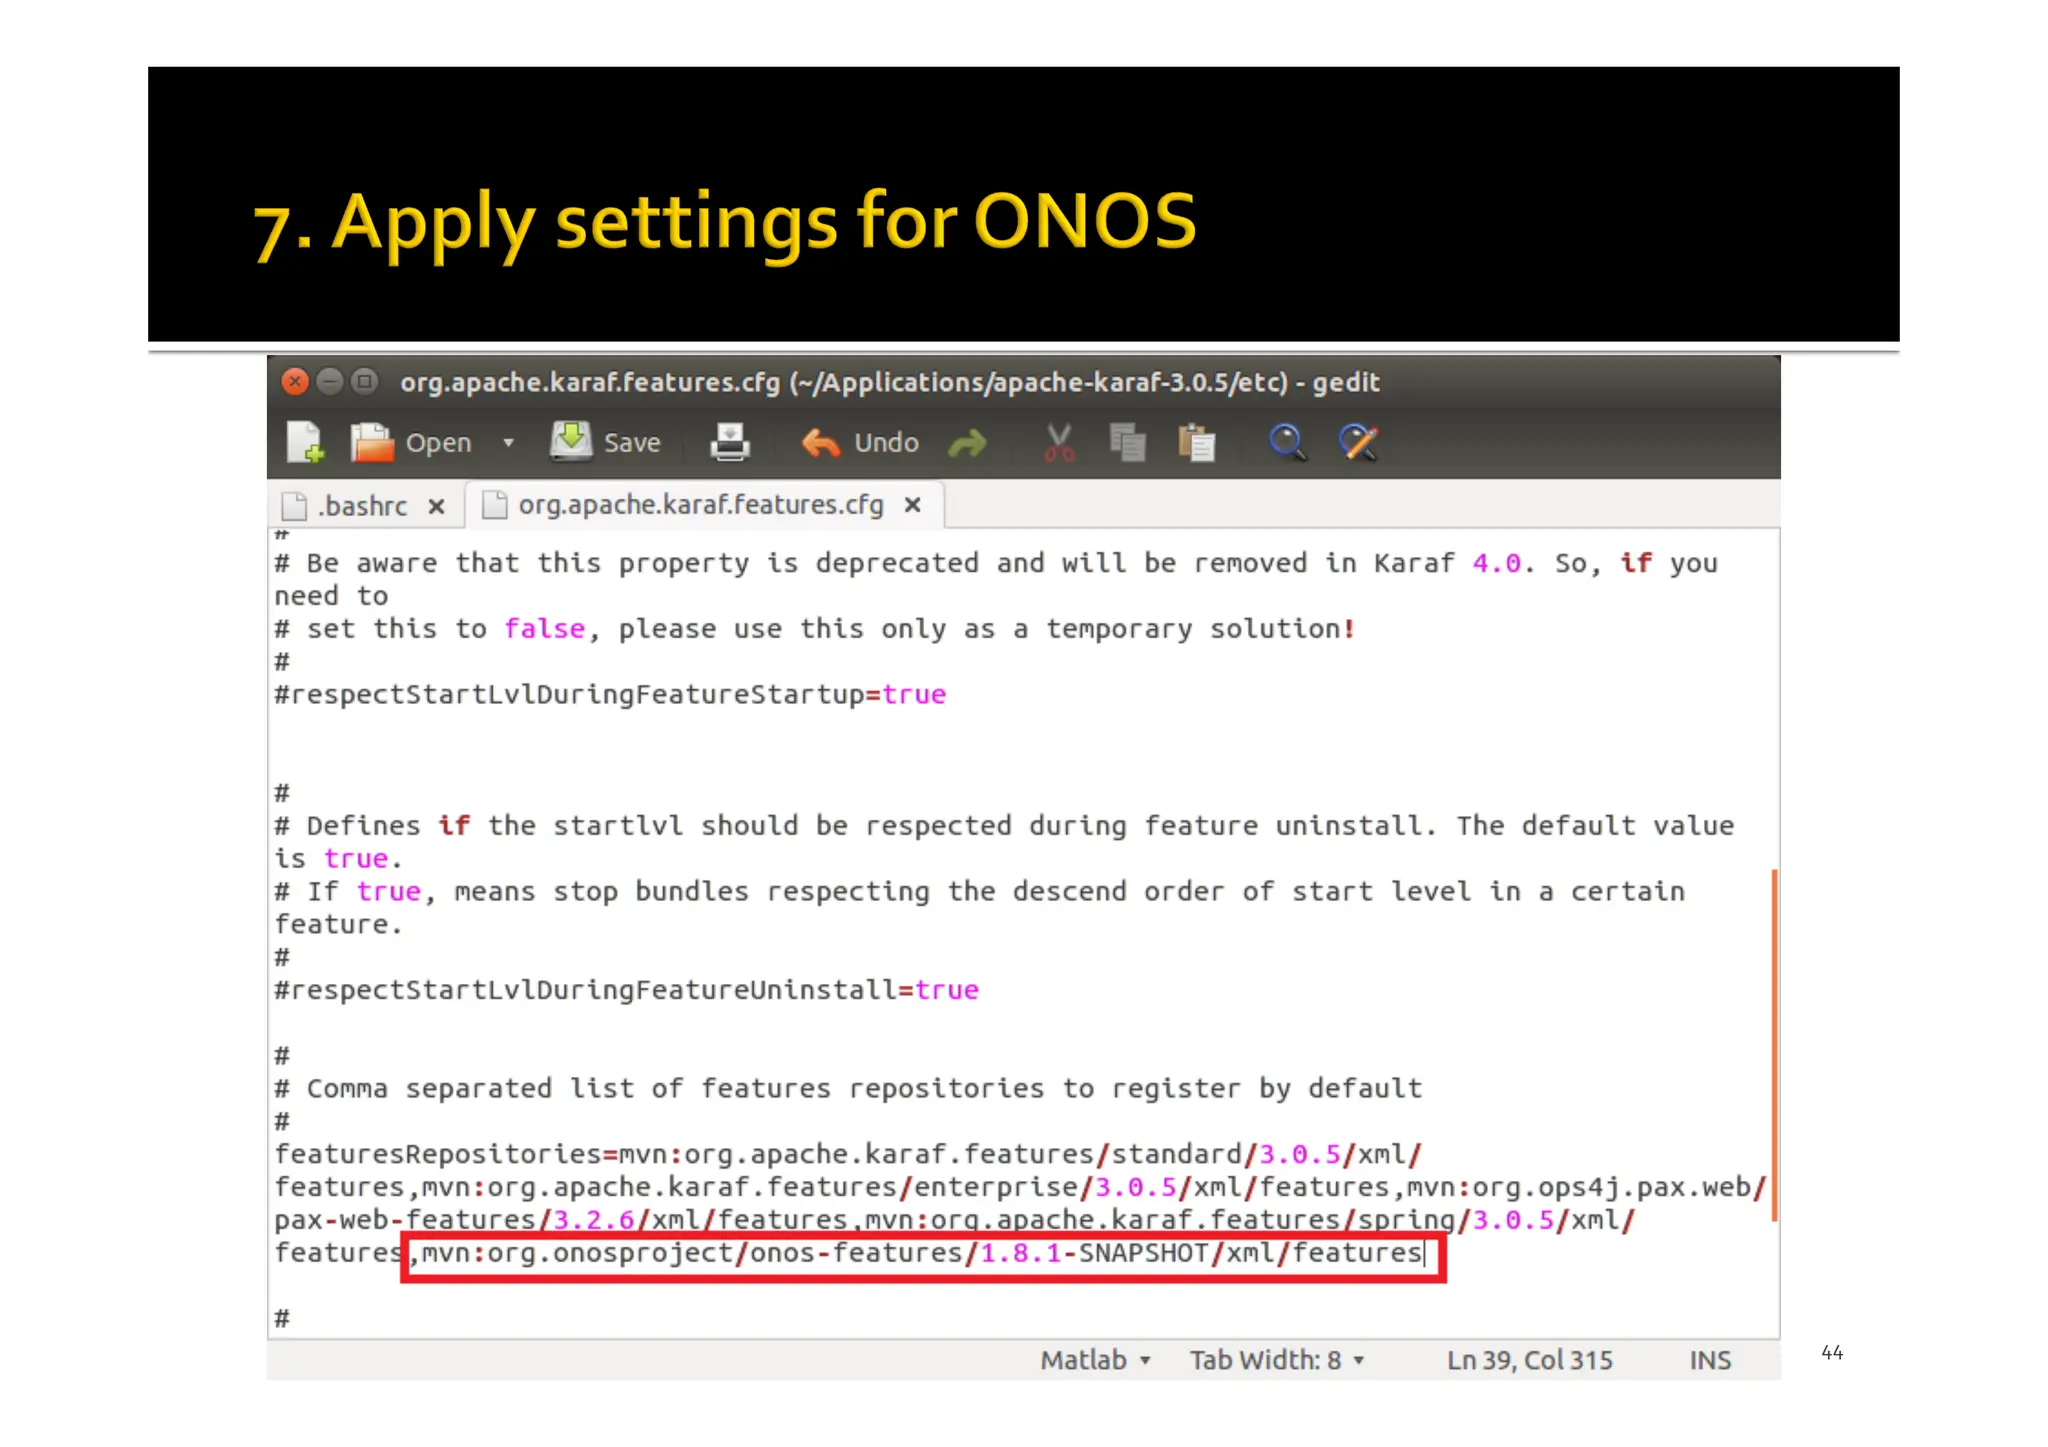This screenshot has height=1447, width=2048.
Task: Click the New Document icon
Action: [x=304, y=442]
